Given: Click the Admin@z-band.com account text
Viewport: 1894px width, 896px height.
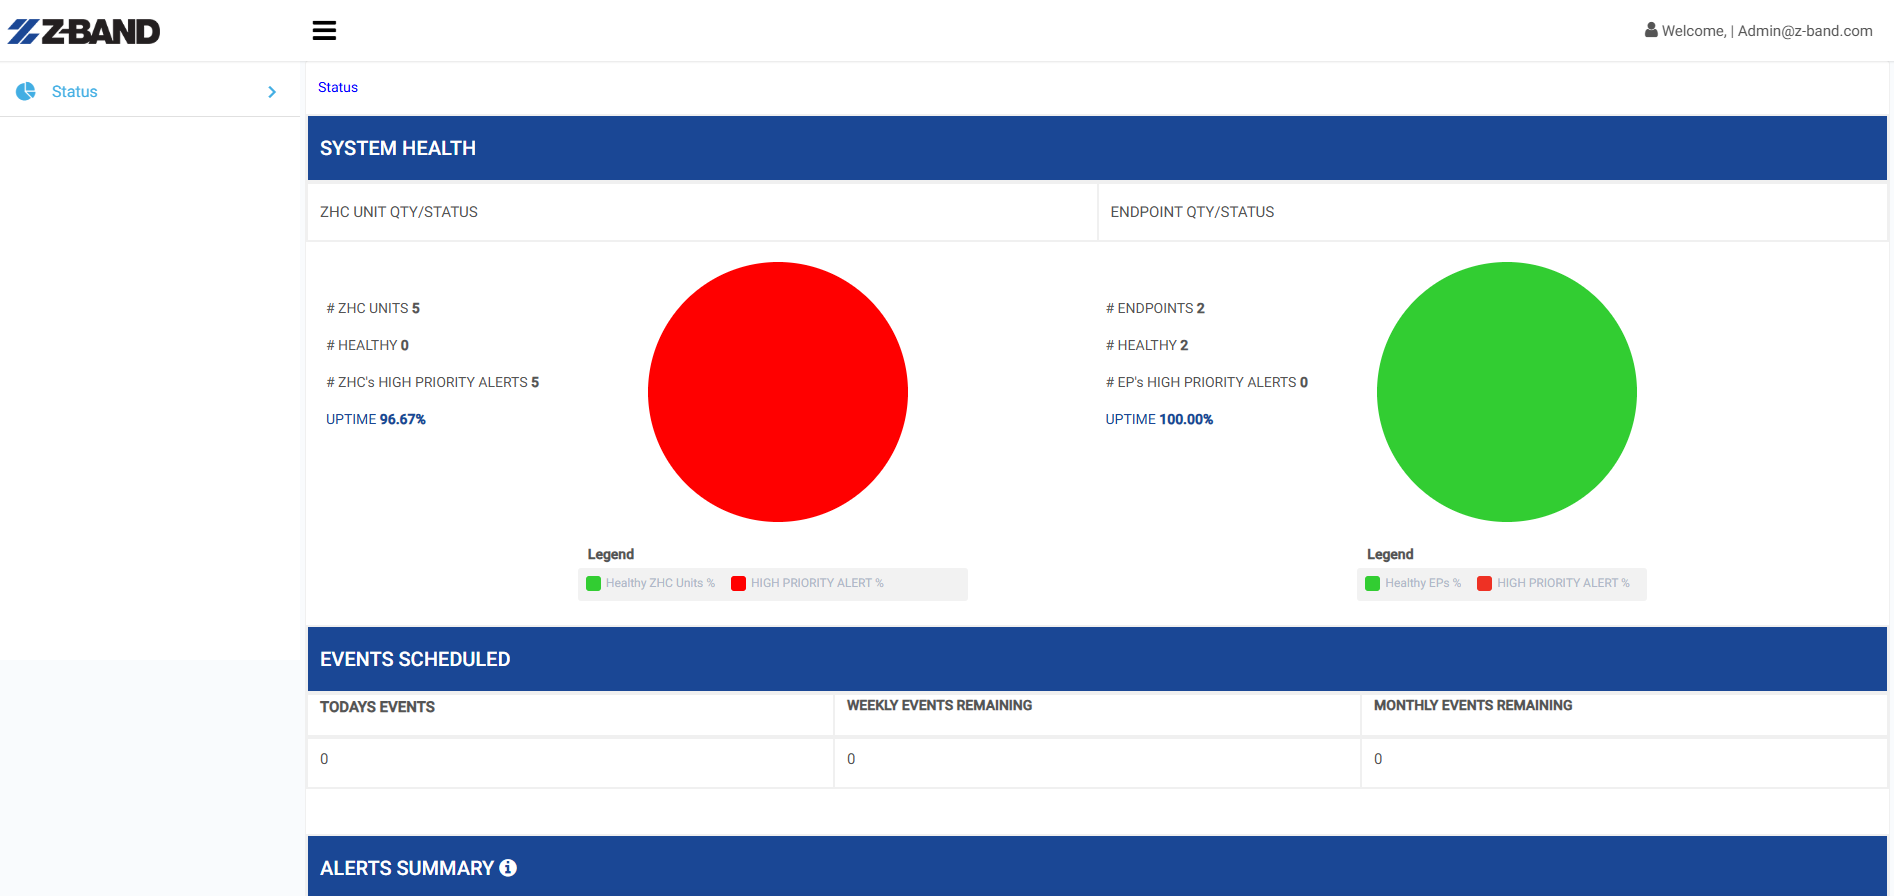Looking at the screenshot, I should click(1804, 31).
